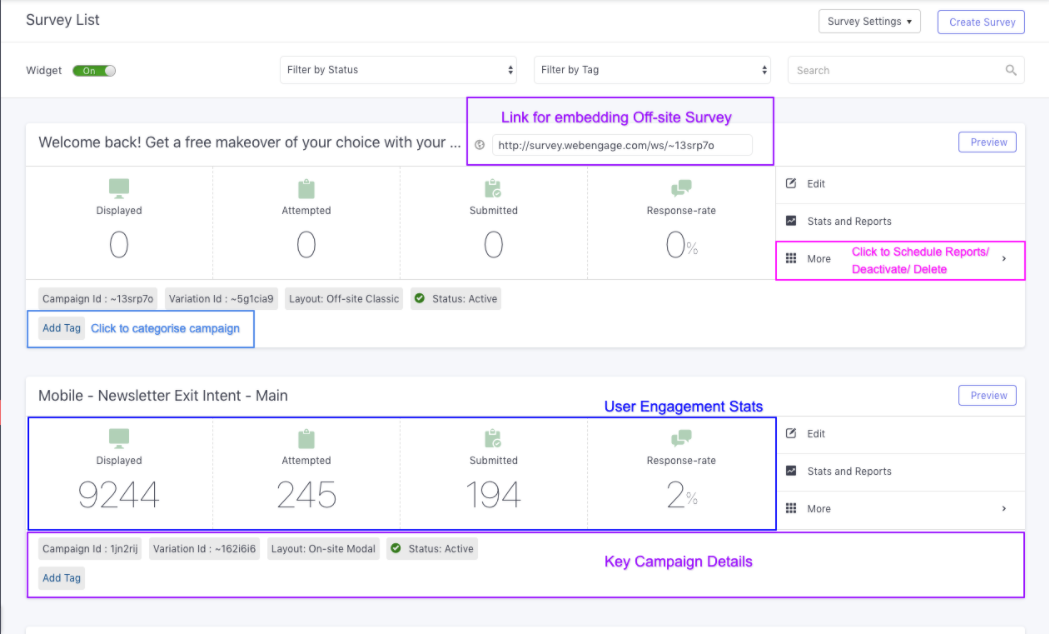The image size is (1049, 634).
Task: Click the Variation Id : ~162i6i6 label
Action: click(204, 549)
